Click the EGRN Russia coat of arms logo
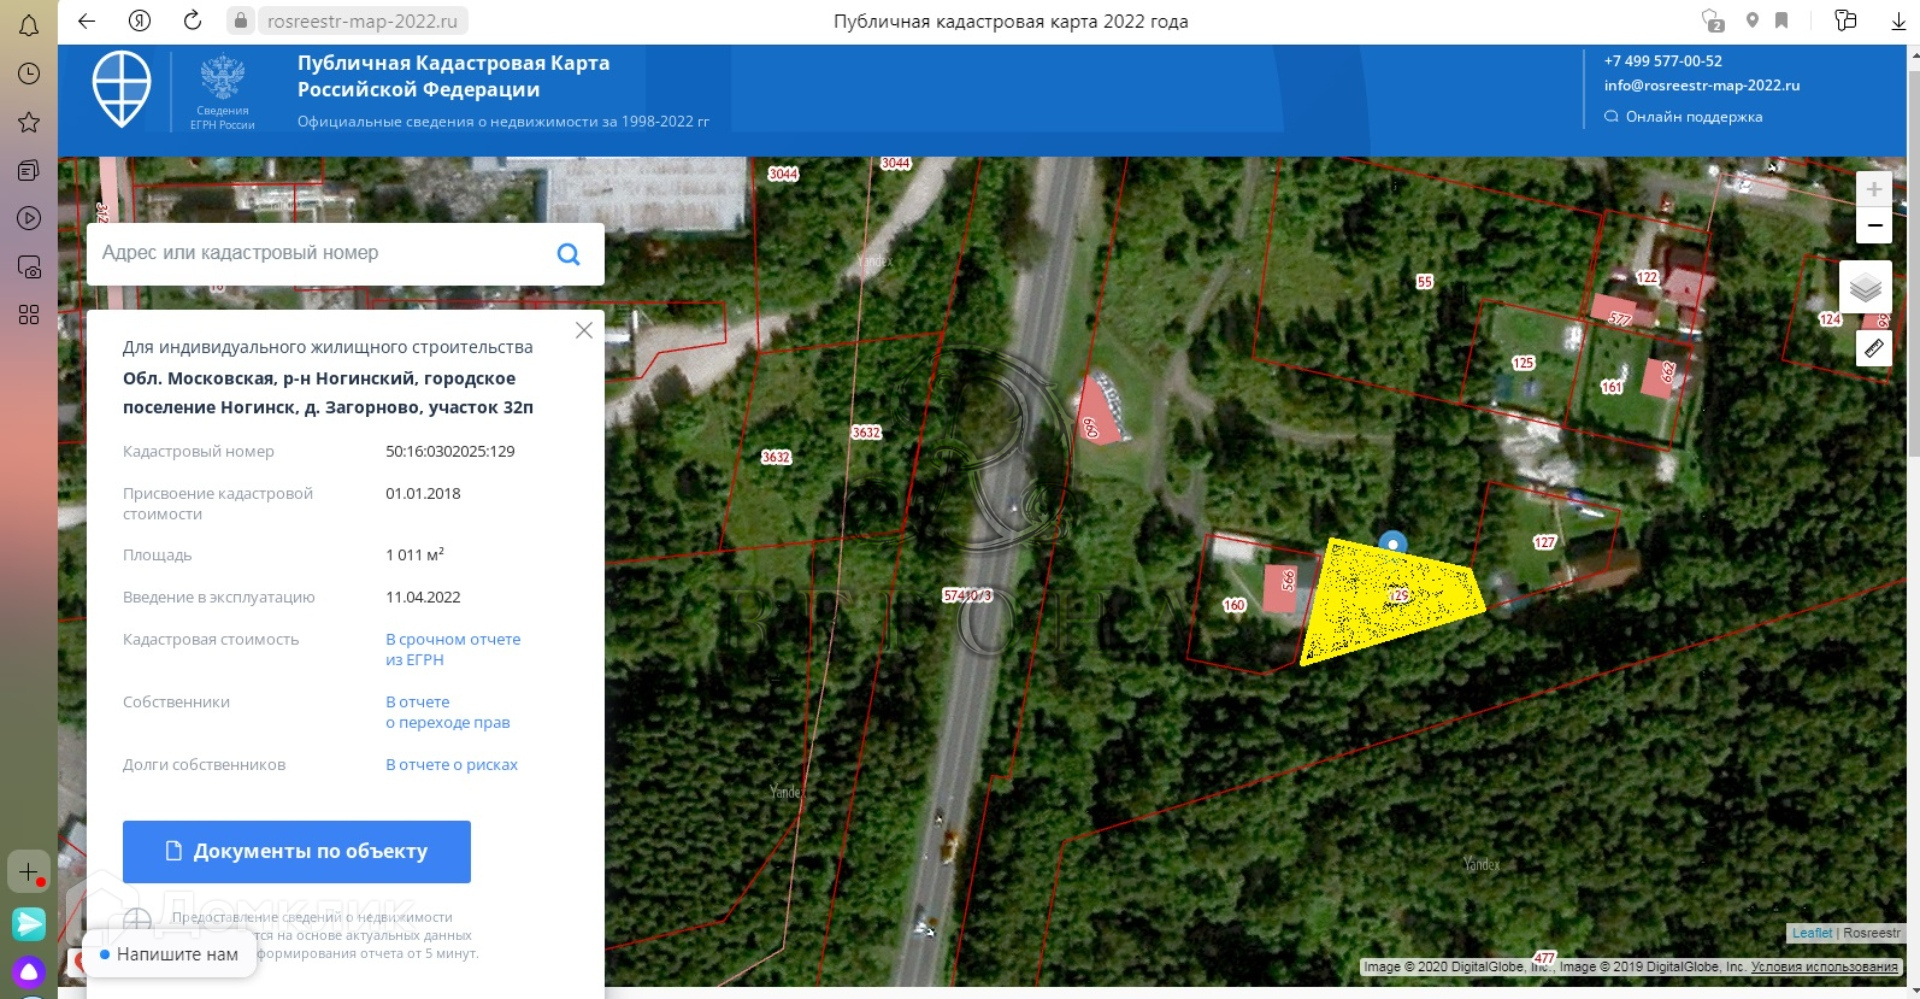This screenshot has width=1920, height=999. pos(223,92)
